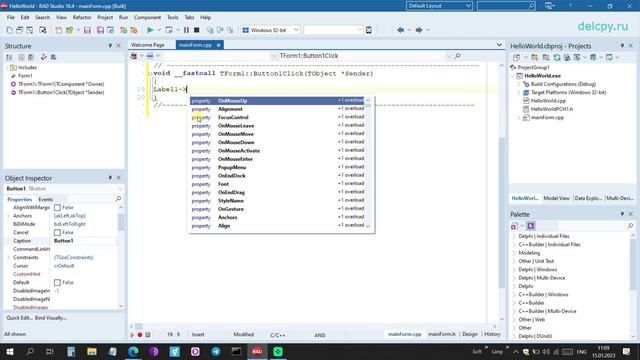Click the device icon beside empty toolbar combo
Image resolution: width=640 pixels, height=360 pixels.
369,30
